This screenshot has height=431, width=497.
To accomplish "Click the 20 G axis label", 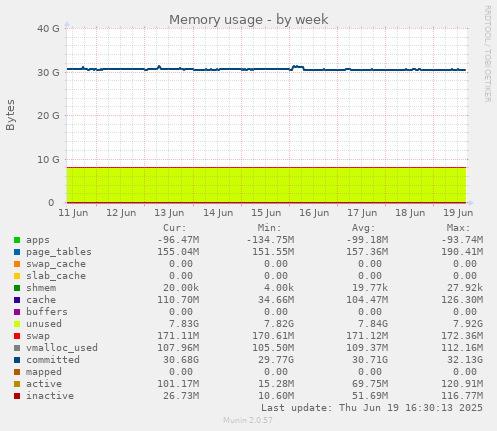I will pyautogui.click(x=48, y=116).
